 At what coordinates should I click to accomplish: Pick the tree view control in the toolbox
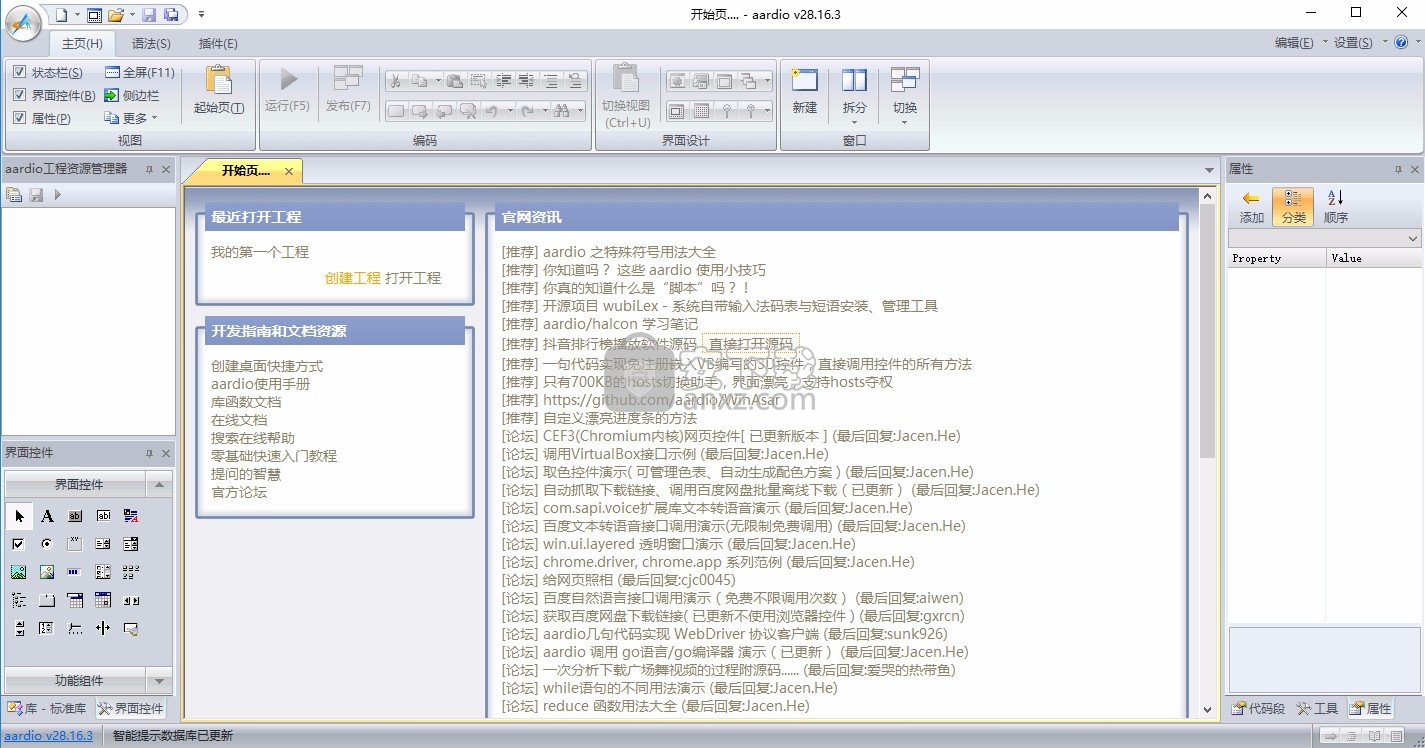(19, 600)
